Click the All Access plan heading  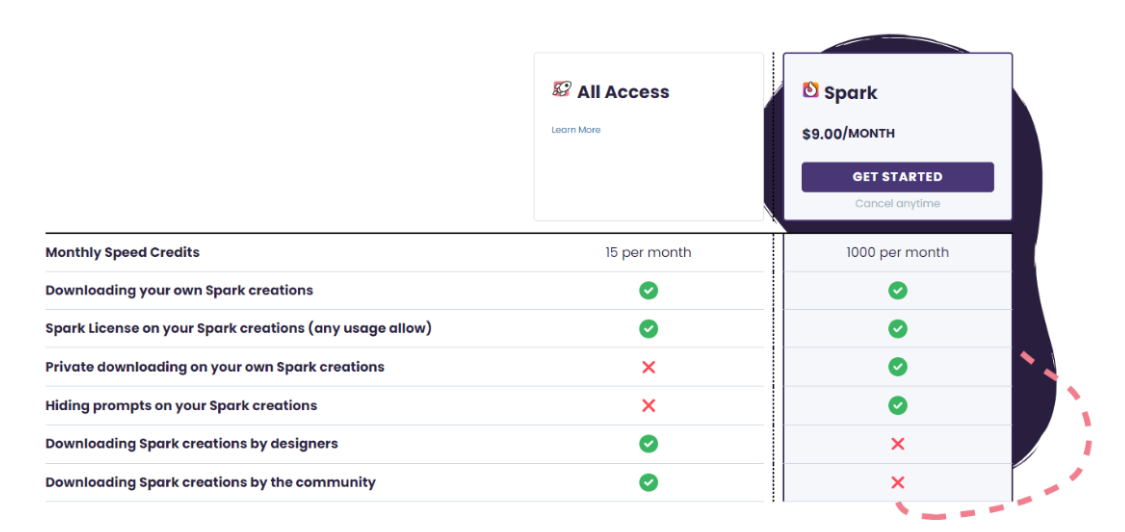[623, 92]
